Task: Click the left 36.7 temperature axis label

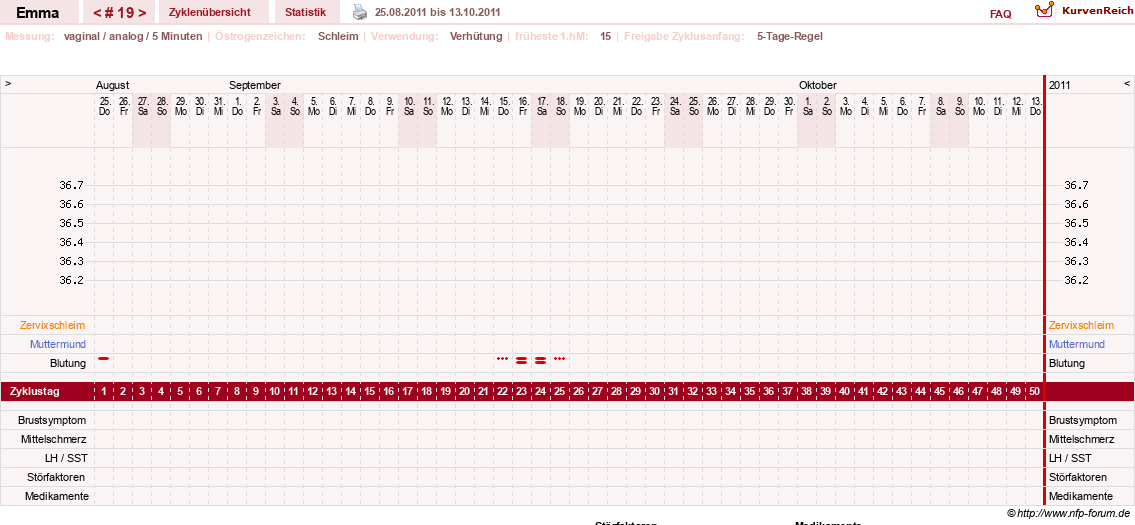Action: (x=72, y=185)
